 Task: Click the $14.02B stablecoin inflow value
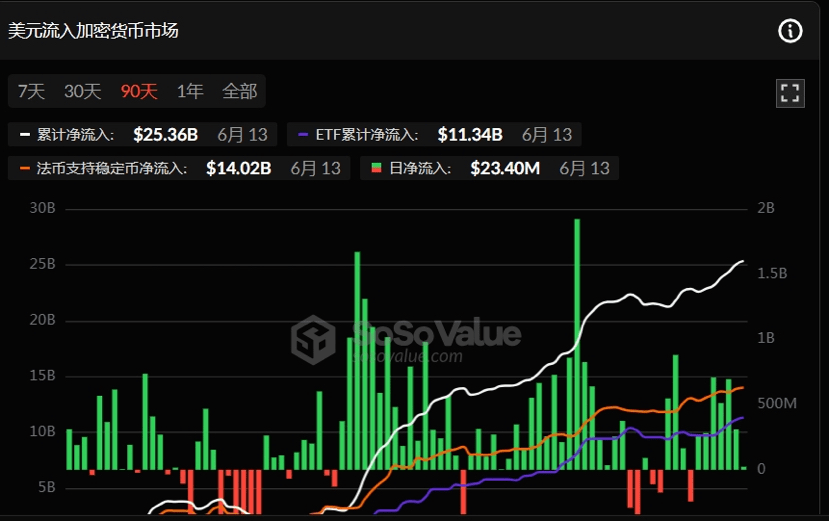coord(238,168)
